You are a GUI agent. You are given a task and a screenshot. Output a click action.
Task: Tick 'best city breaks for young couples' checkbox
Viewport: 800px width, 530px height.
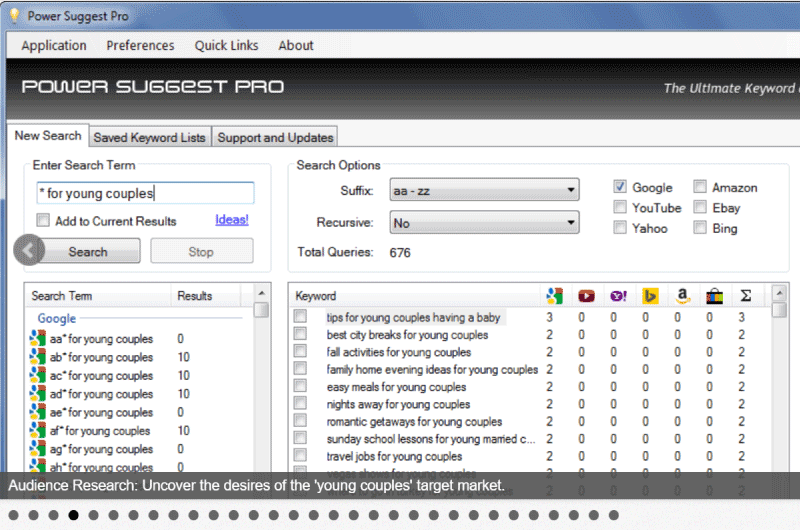pos(300,334)
